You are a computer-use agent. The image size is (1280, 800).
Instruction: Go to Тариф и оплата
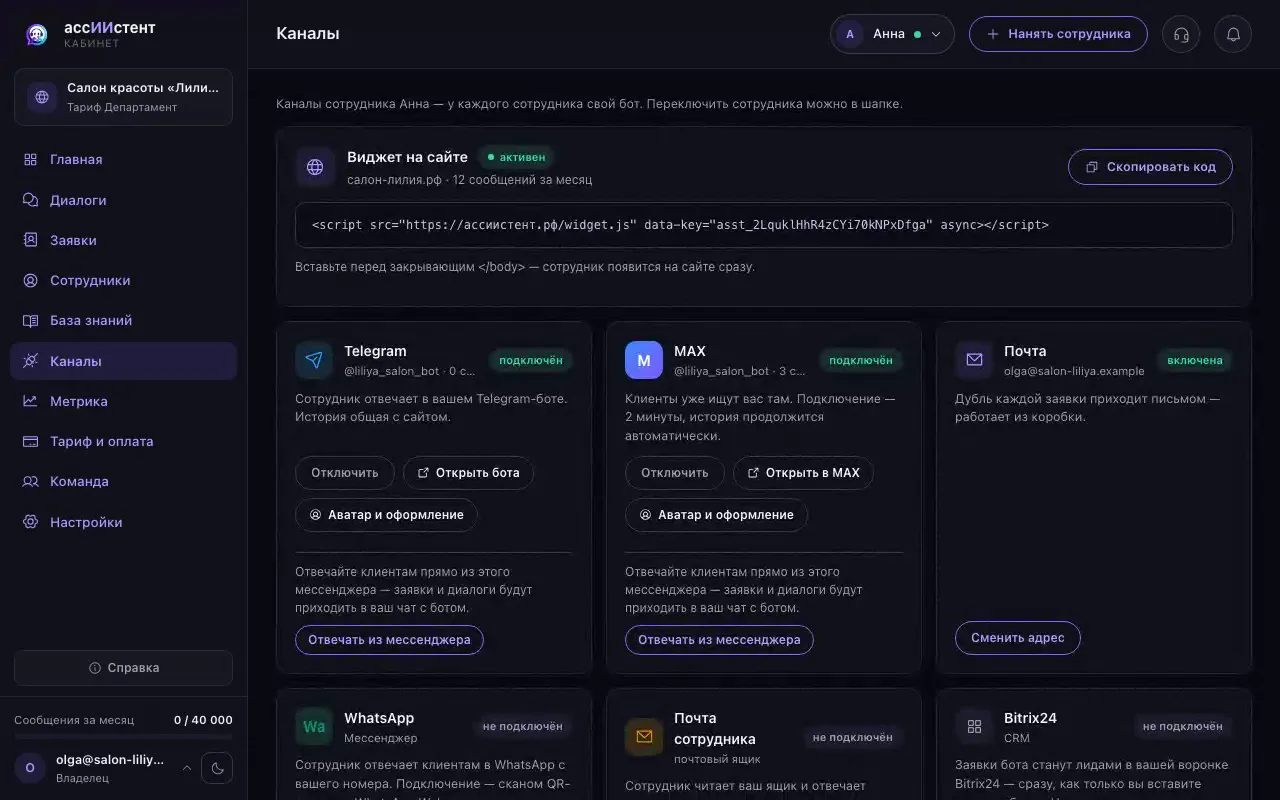coord(123,441)
